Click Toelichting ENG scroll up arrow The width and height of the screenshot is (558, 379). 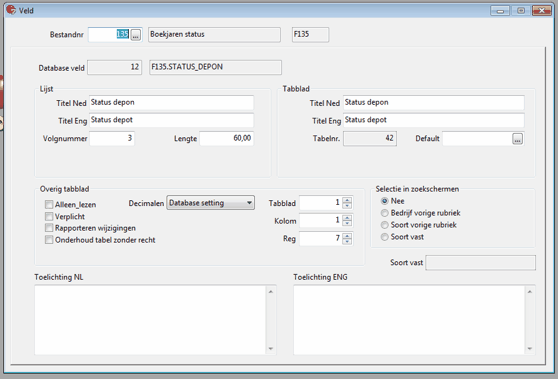coord(530,291)
